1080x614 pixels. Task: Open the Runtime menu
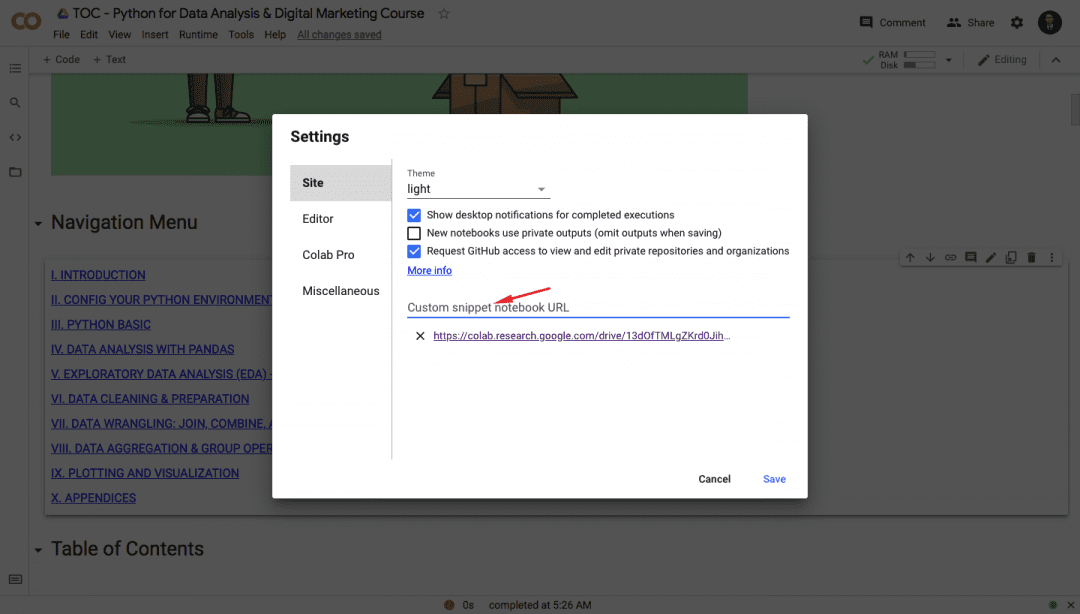pyautogui.click(x=198, y=33)
